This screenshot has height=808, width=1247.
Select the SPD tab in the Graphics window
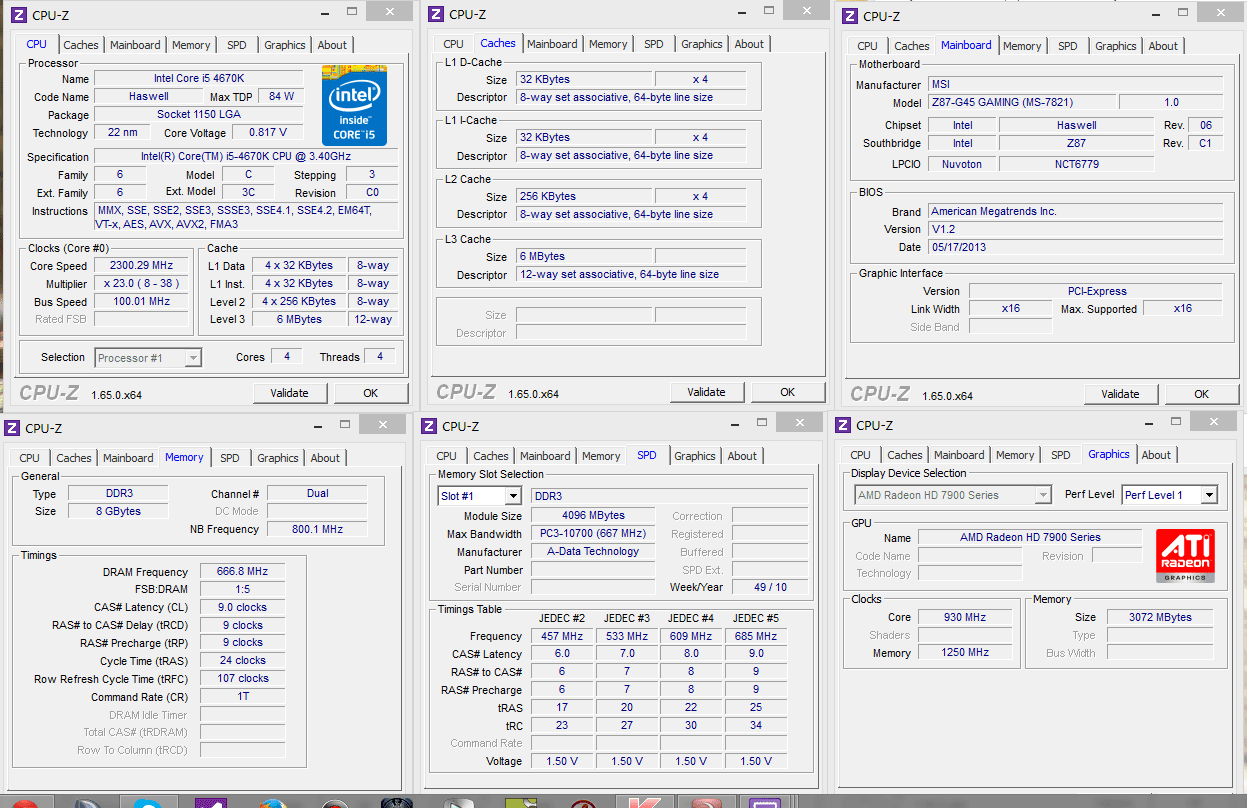[x=1060, y=455]
